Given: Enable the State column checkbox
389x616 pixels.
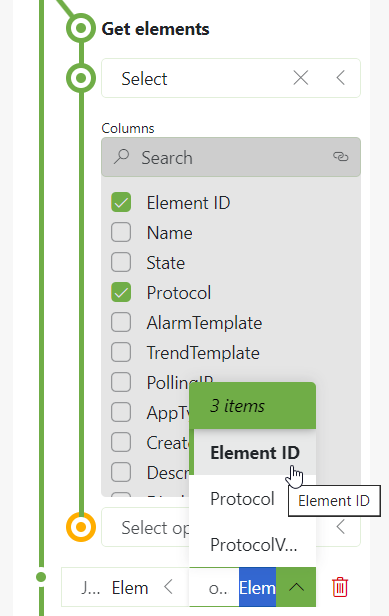Looking at the screenshot, I should pos(121,262).
